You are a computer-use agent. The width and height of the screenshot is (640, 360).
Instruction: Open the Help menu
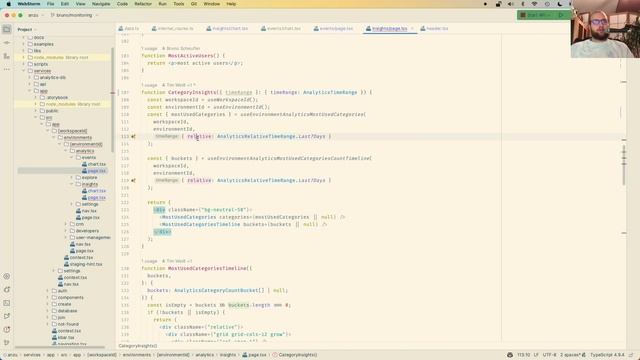pyautogui.click(x=231, y=4)
